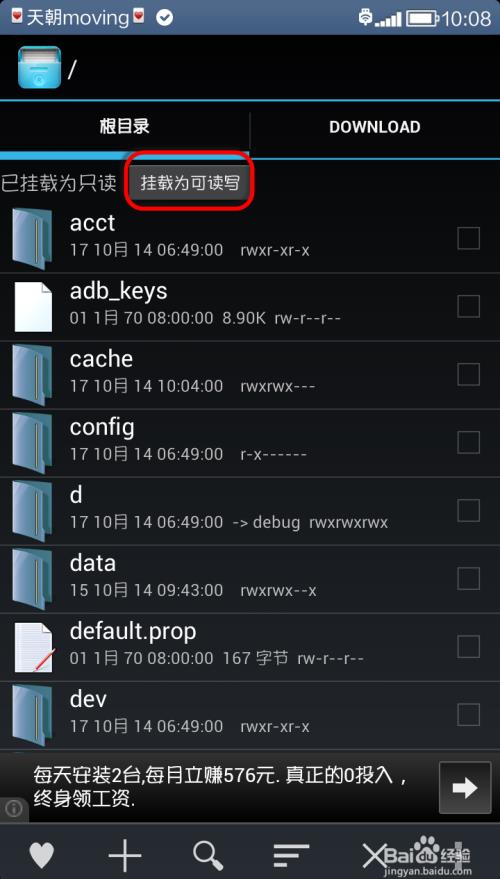Open the default.prop file icon

coord(33,647)
